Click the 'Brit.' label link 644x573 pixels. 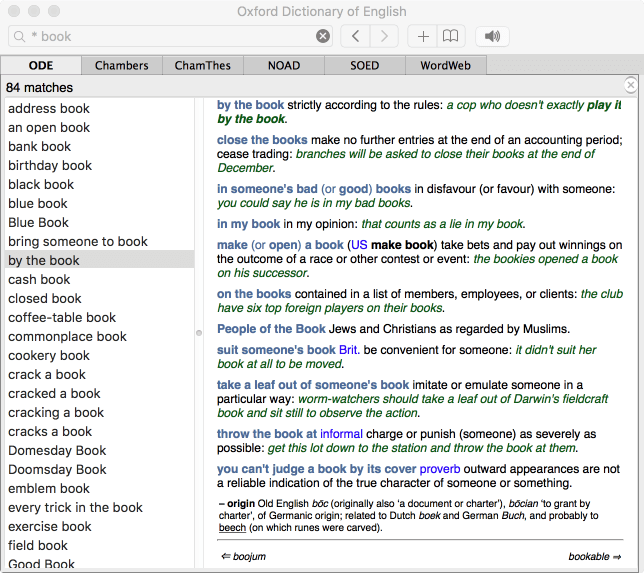tap(350, 350)
